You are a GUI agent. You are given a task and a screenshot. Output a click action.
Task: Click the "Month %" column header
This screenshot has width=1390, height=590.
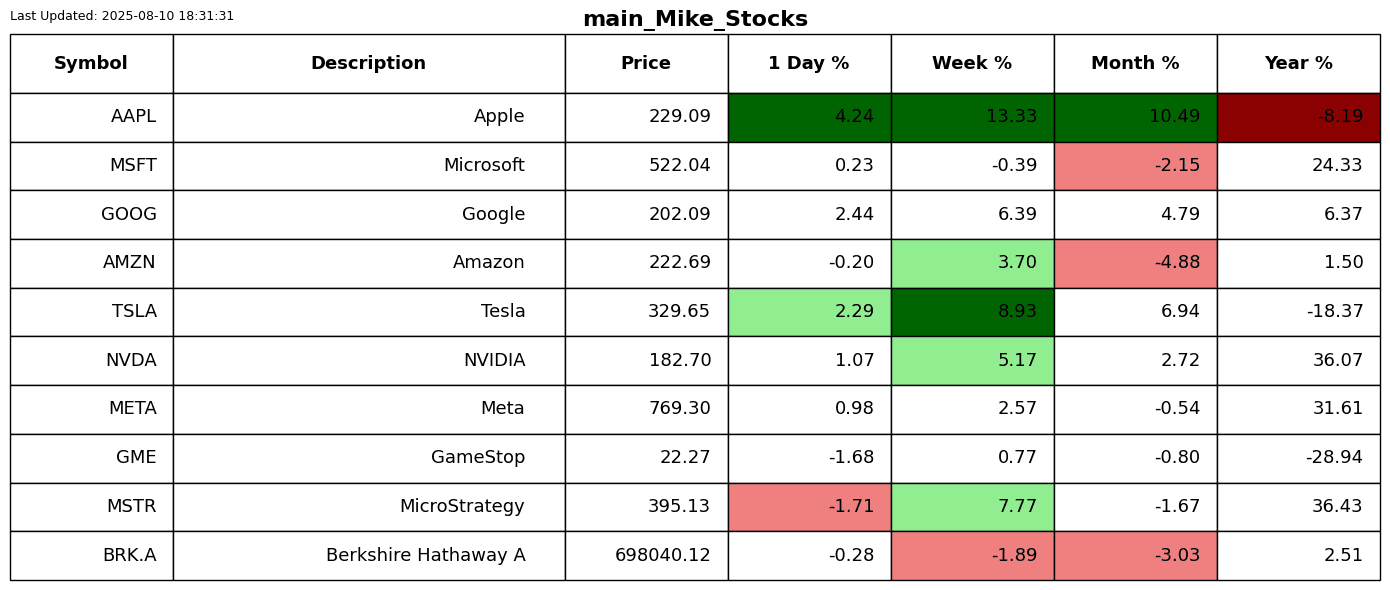click(1135, 64)
